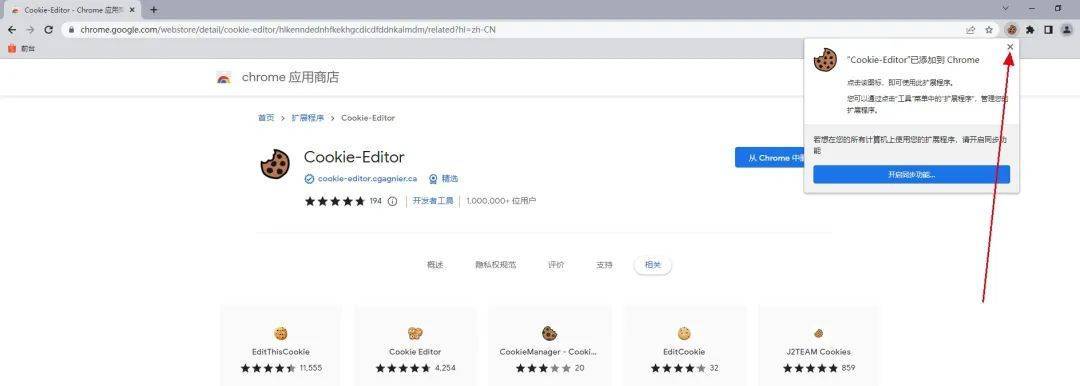Click the Cookie-Editor page title text
1080x386 pixels.
(354, 157)
